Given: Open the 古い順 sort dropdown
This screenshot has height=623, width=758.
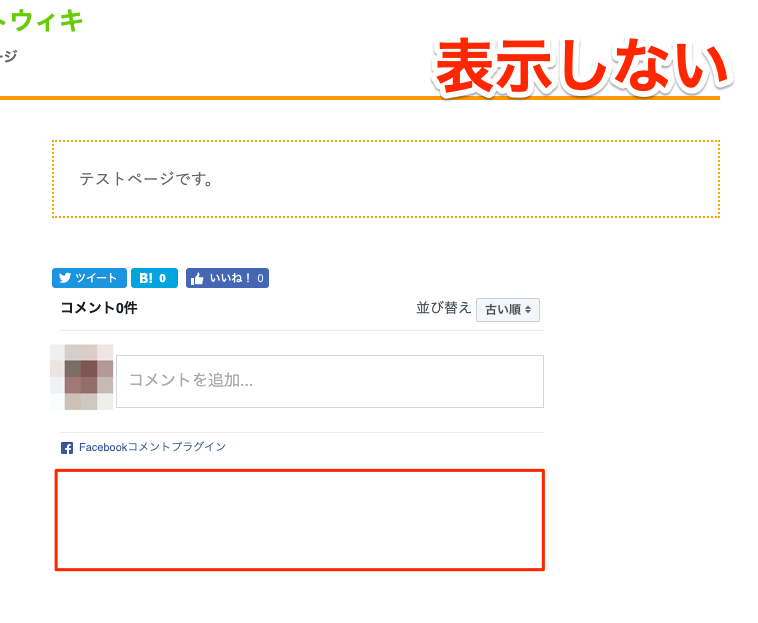Looking at the screenshot, I should coord(508,310).
